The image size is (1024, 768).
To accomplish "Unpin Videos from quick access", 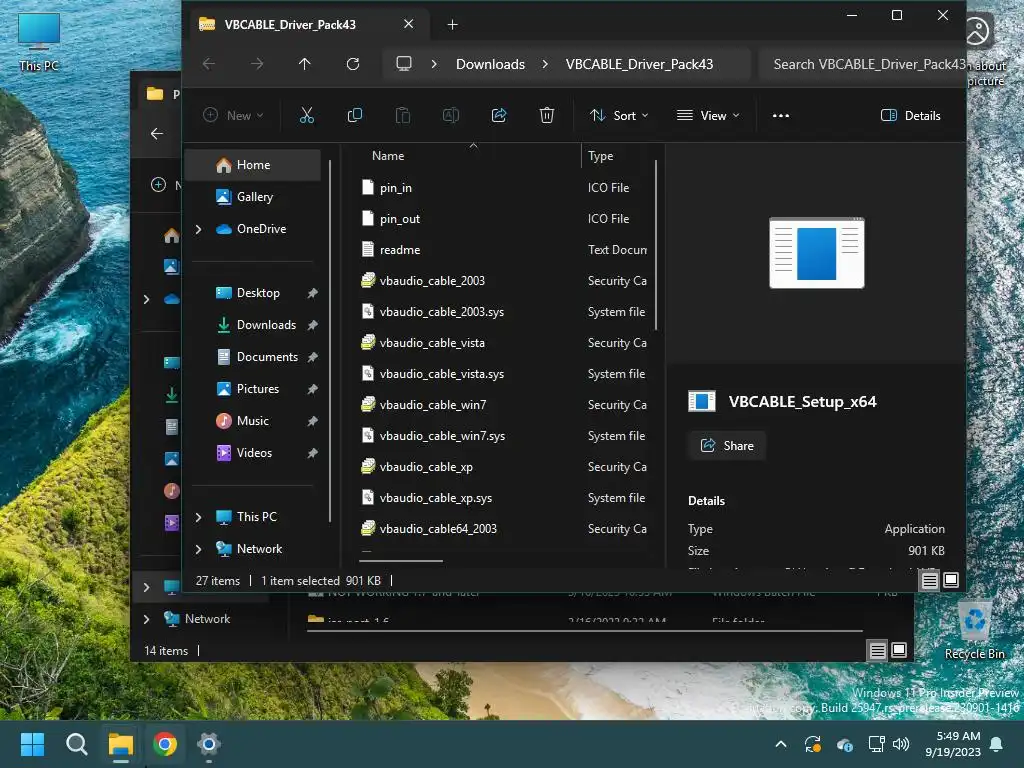I will 313,453.
